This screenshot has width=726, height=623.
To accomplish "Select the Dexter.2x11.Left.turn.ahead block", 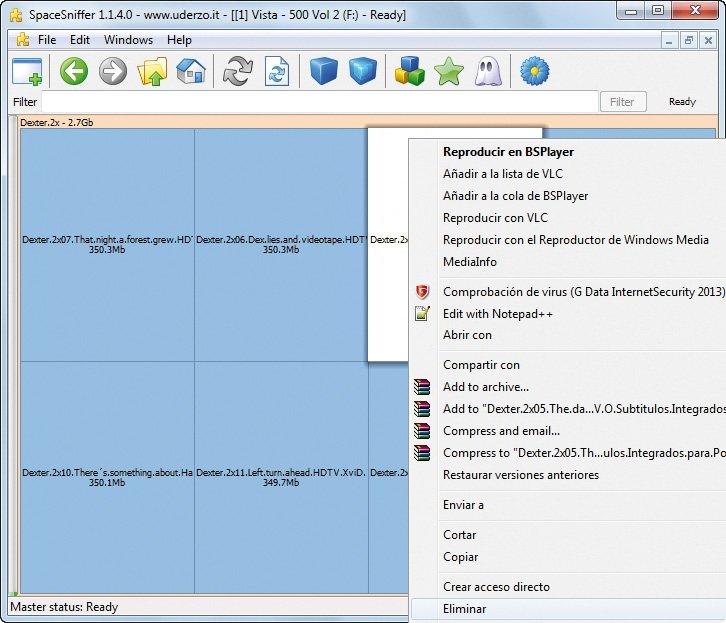I will [x=281, y=478].
